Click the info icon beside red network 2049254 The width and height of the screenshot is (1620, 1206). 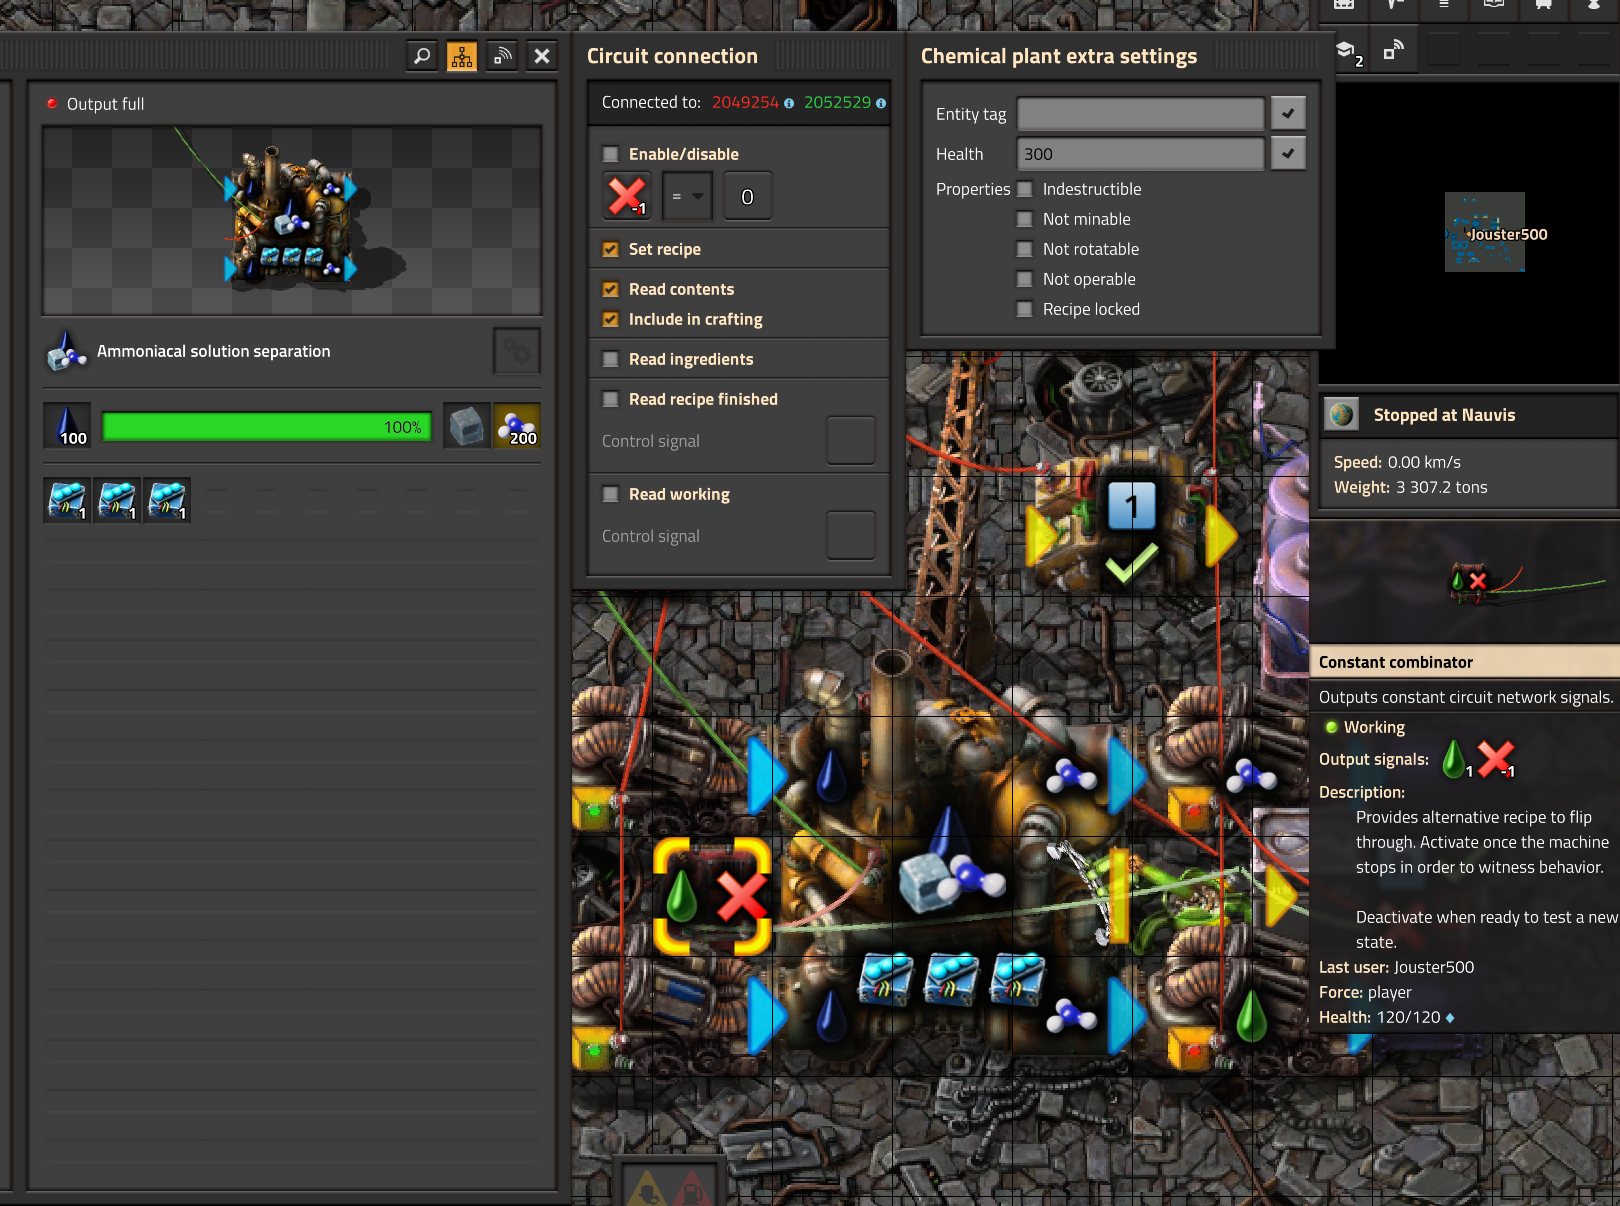(x=789, y=103)
